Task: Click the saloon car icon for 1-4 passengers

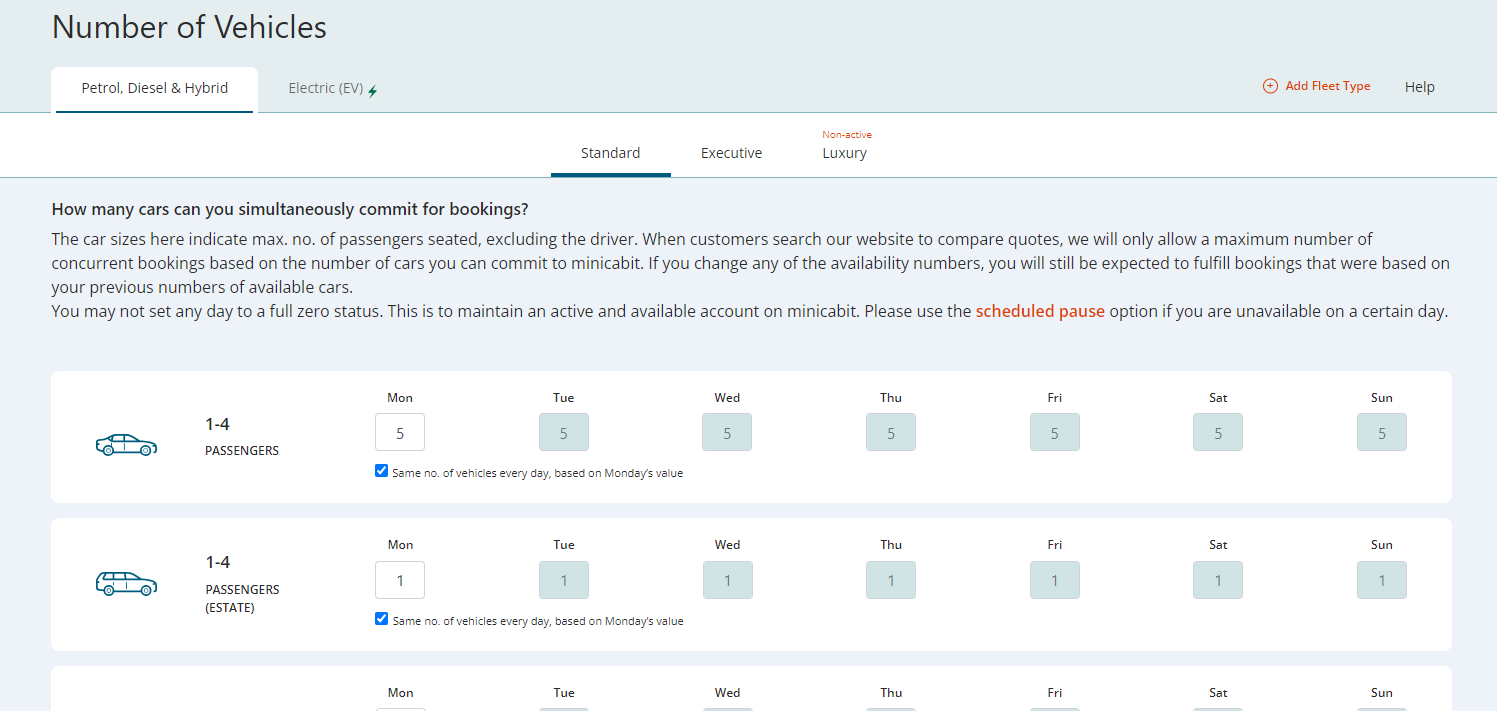Action: 126,444
